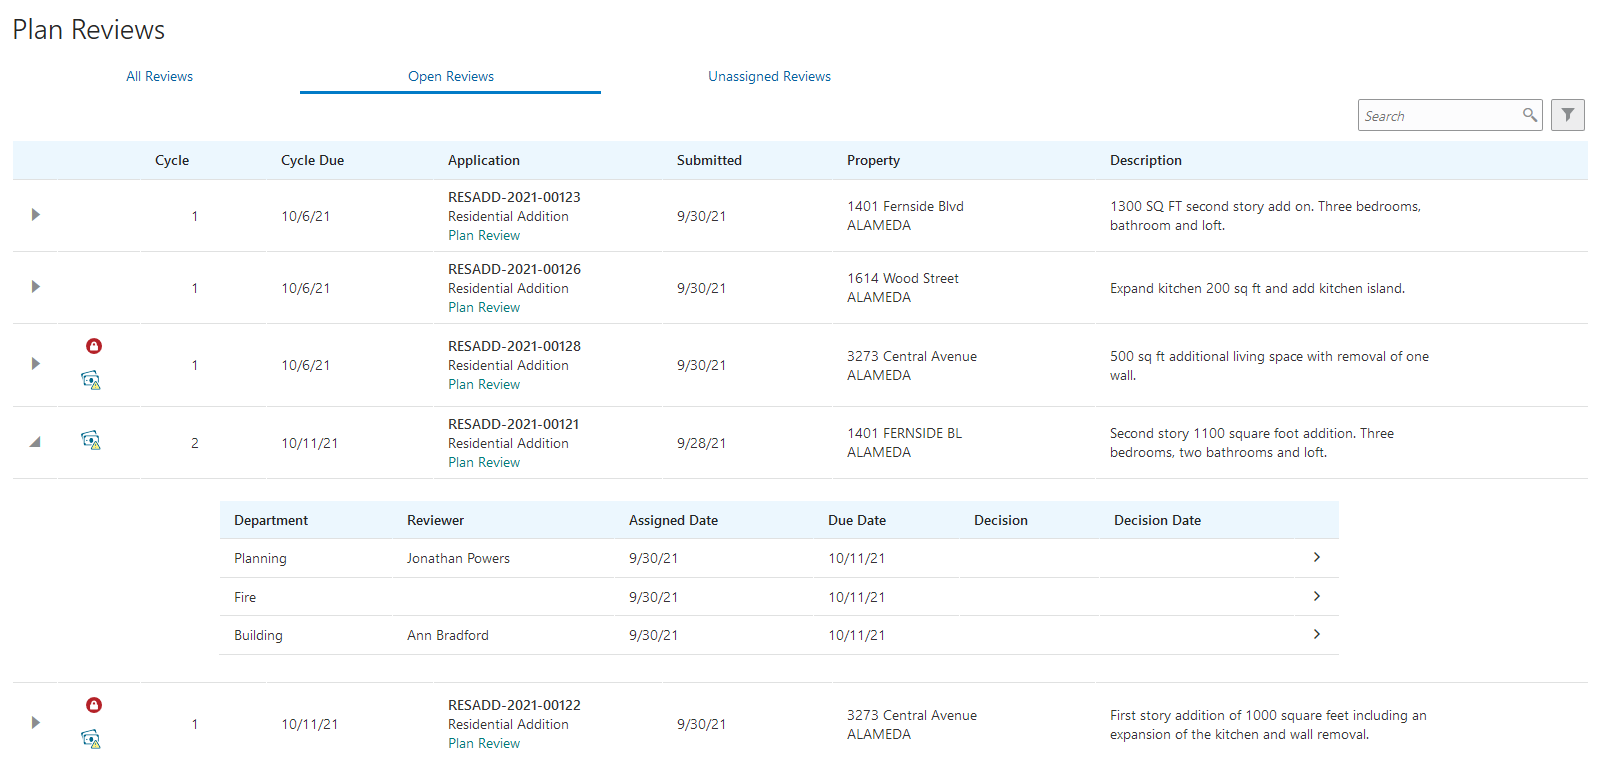The width and height of the screenshot is (1600, 763).
Task: Open the Planning department review chevron
Action: 1317,557
